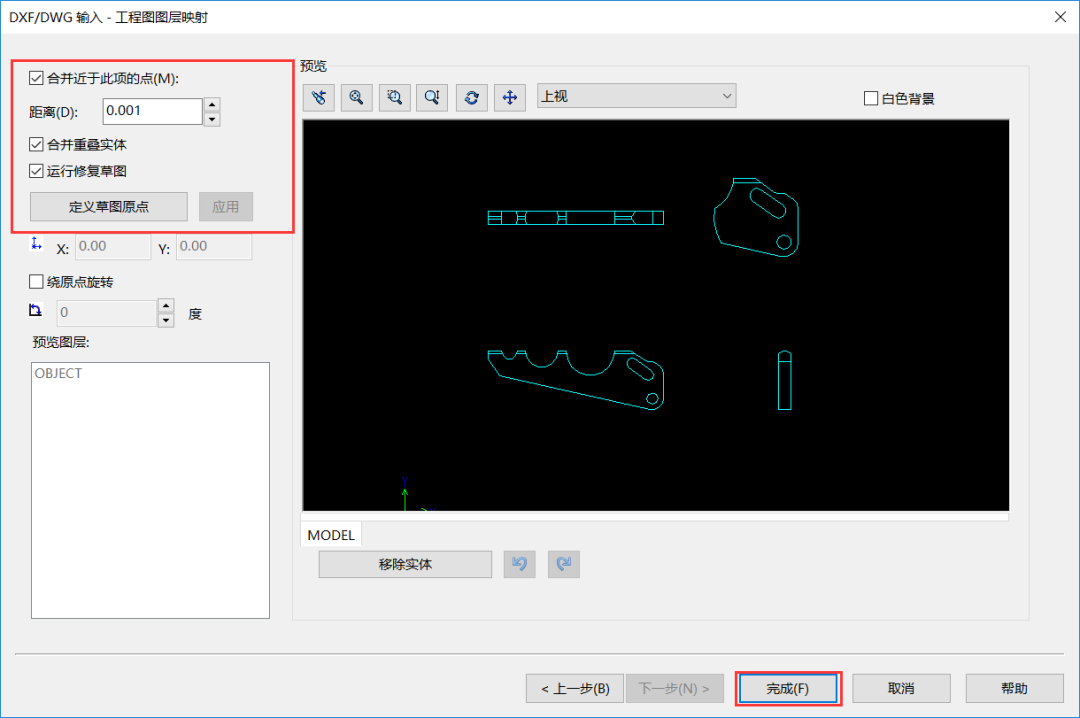
Task: Click finish 完成(F) button
Action: point(788,688)
